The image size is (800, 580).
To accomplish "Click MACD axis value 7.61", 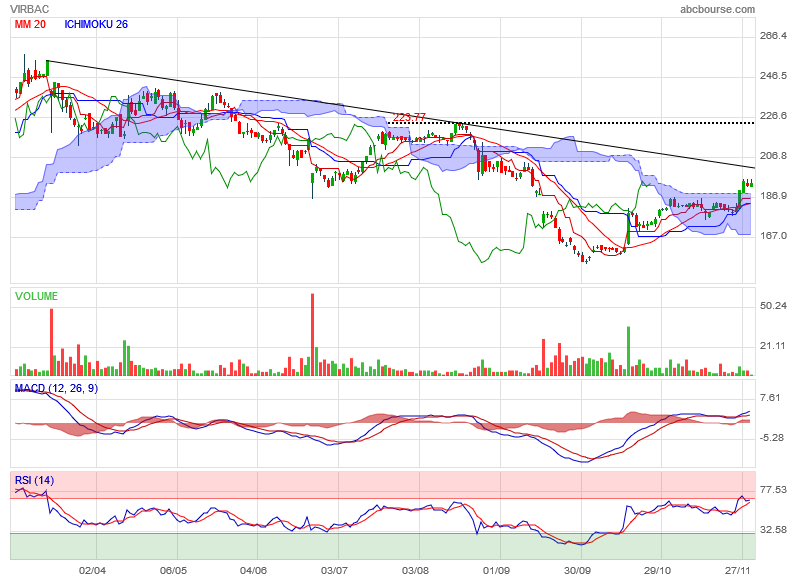I will pyautogui.click(x=770, y=397).
